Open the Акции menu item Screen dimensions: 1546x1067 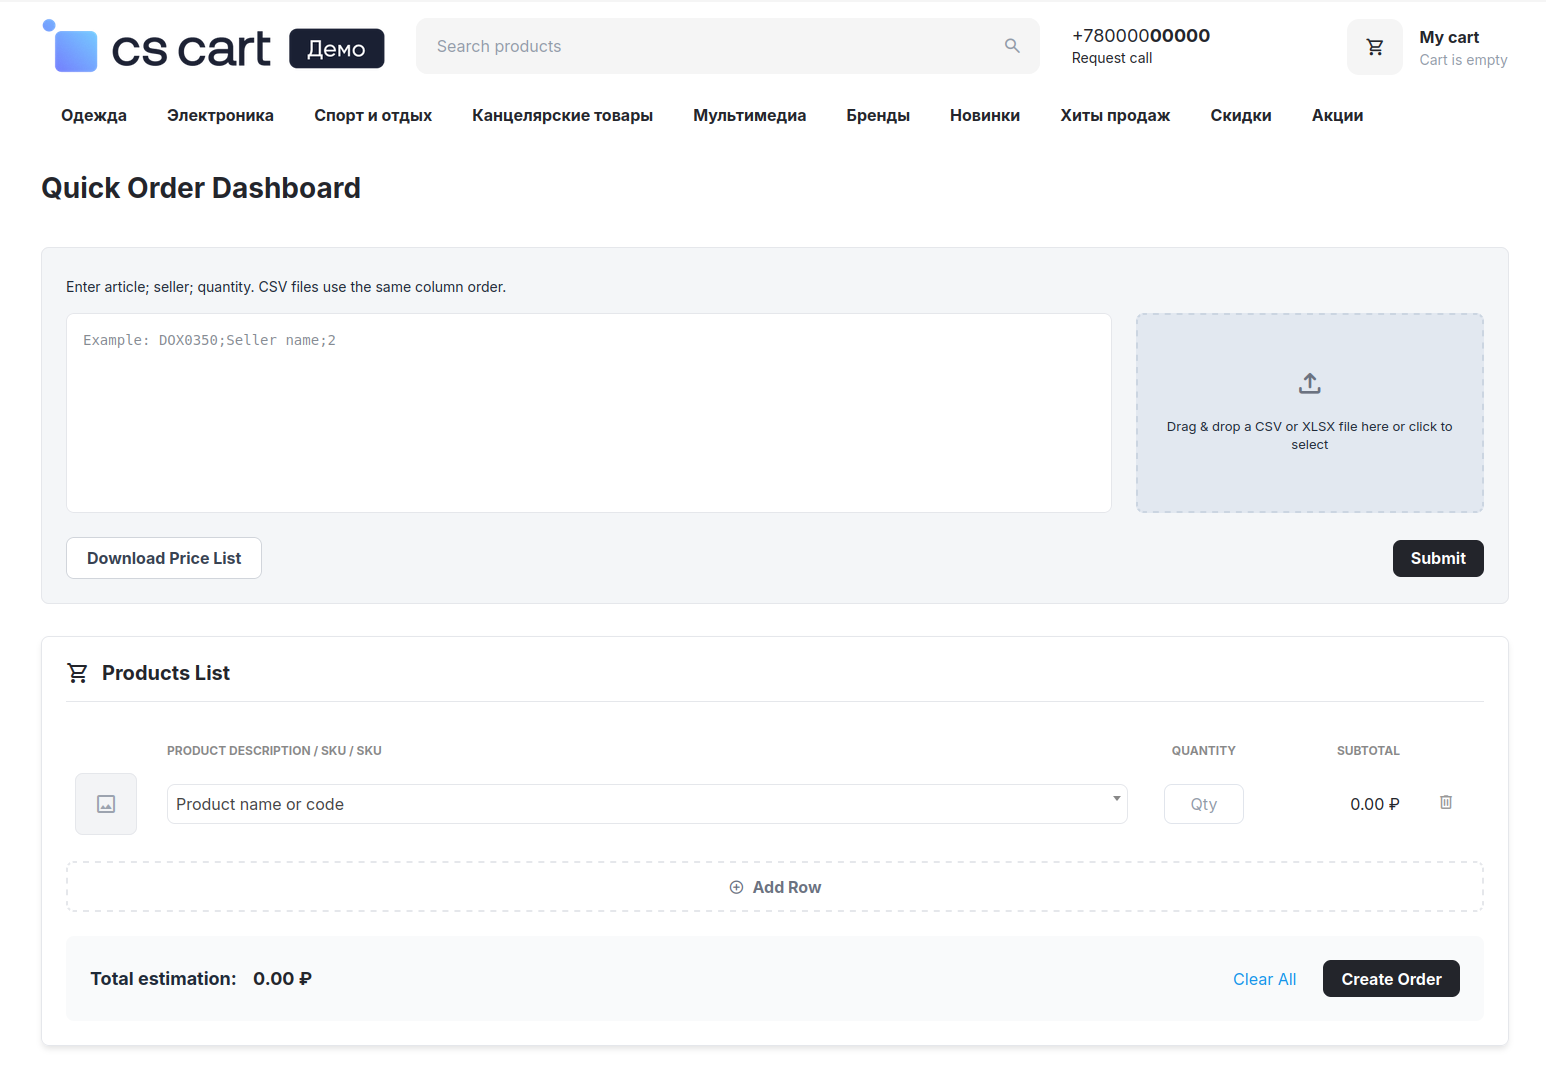[1337, 115]
